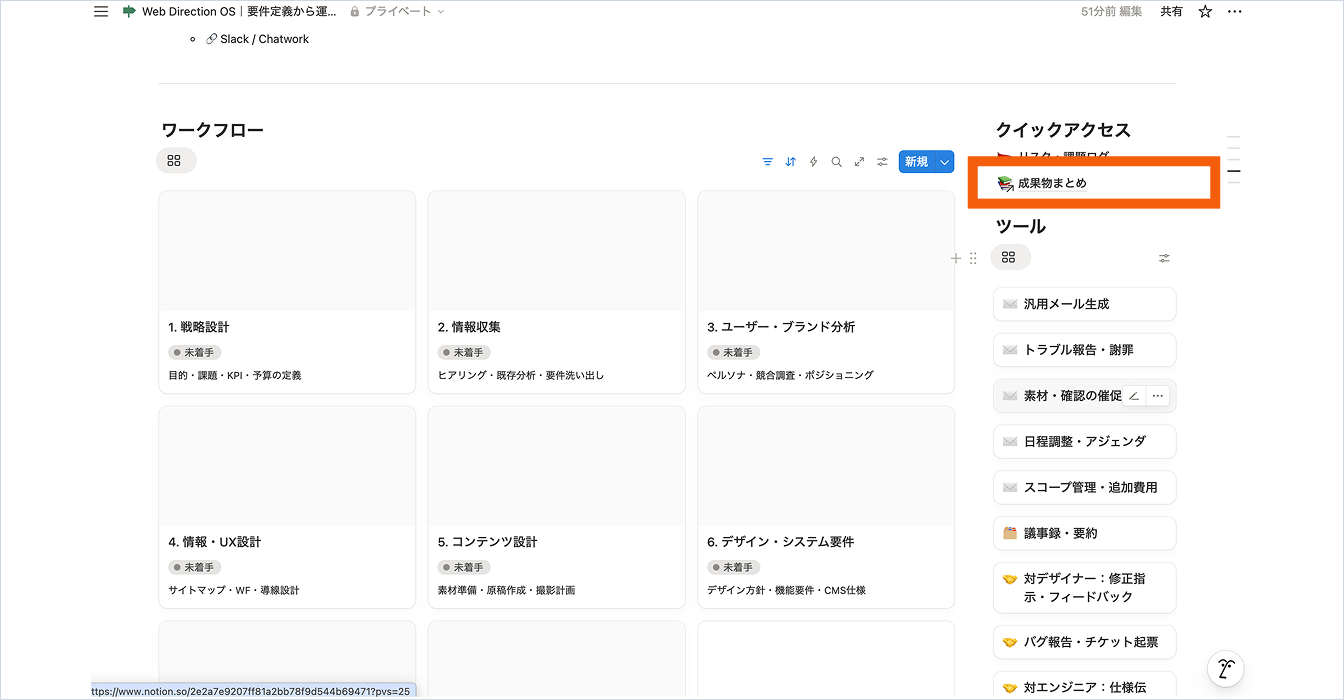Open the page's three-dot more menu
Viewport: 1344px width, 700px height.
coord(1234,12)
